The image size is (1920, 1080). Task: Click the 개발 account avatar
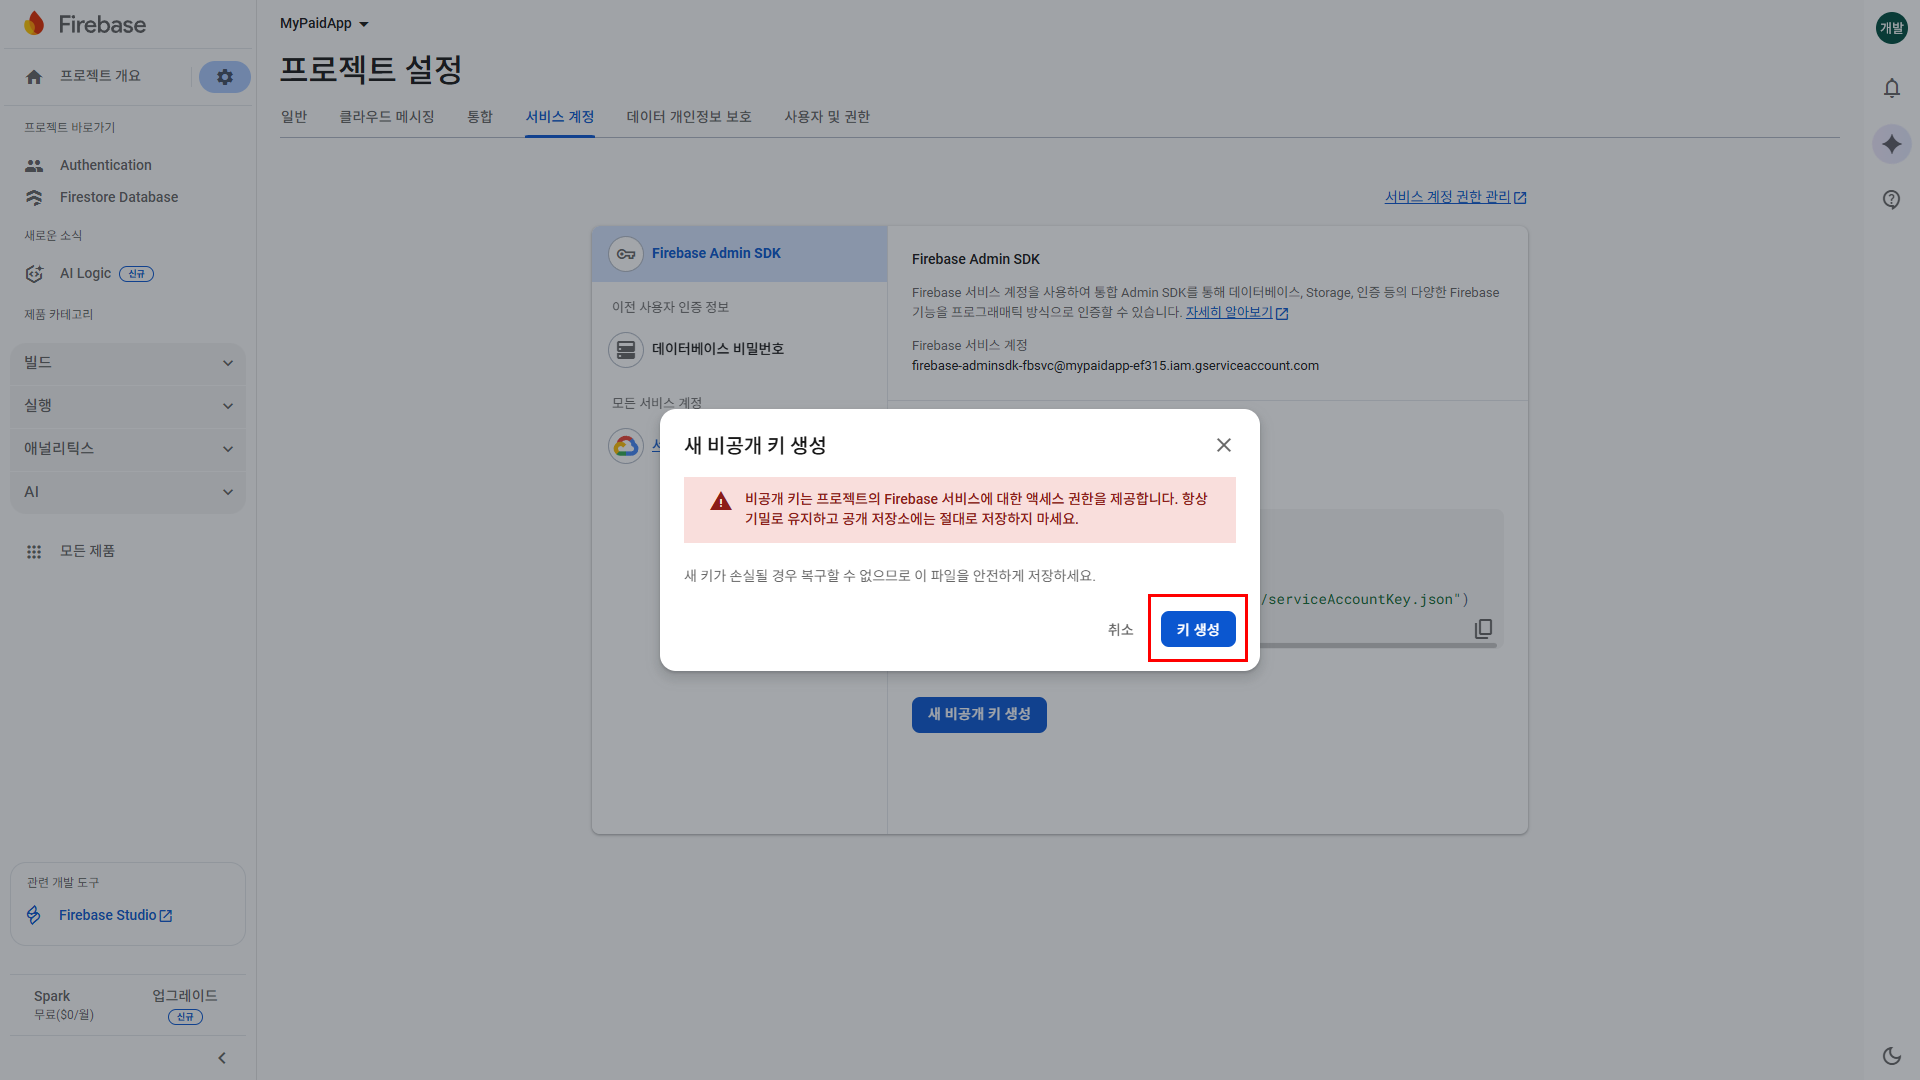pos(1891,28)
